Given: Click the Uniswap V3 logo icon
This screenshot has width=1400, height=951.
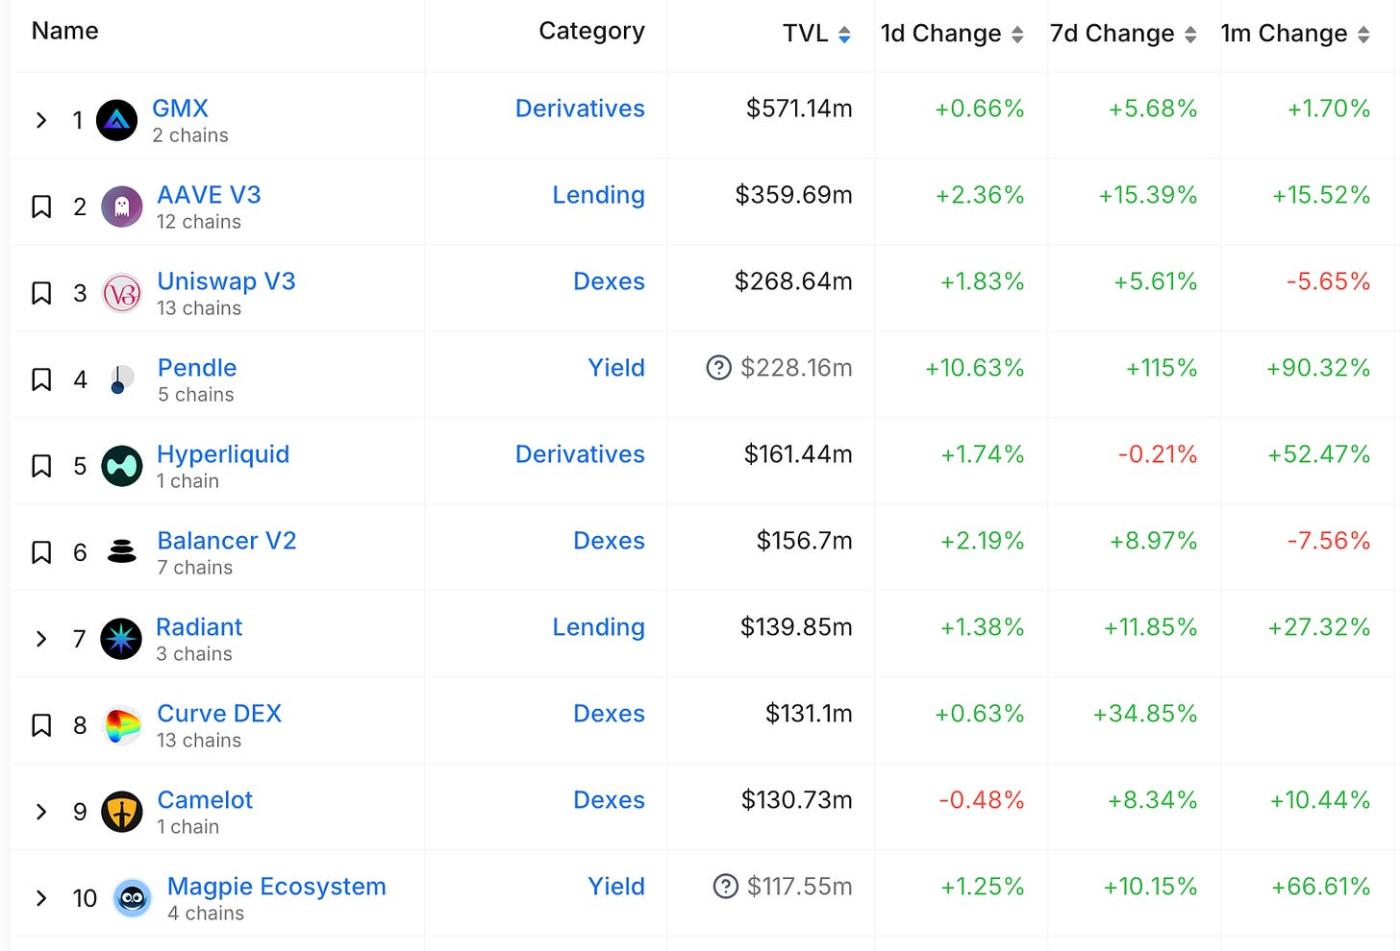Looking at the screenshot, I should (x=122, y=294).
